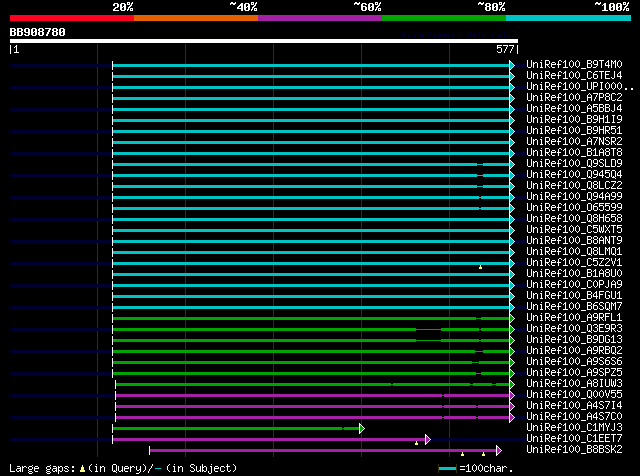Screen dimensions: 640x476
Task: Select the UniRef100_C0PJA9 label
Action: pos(574,285)
